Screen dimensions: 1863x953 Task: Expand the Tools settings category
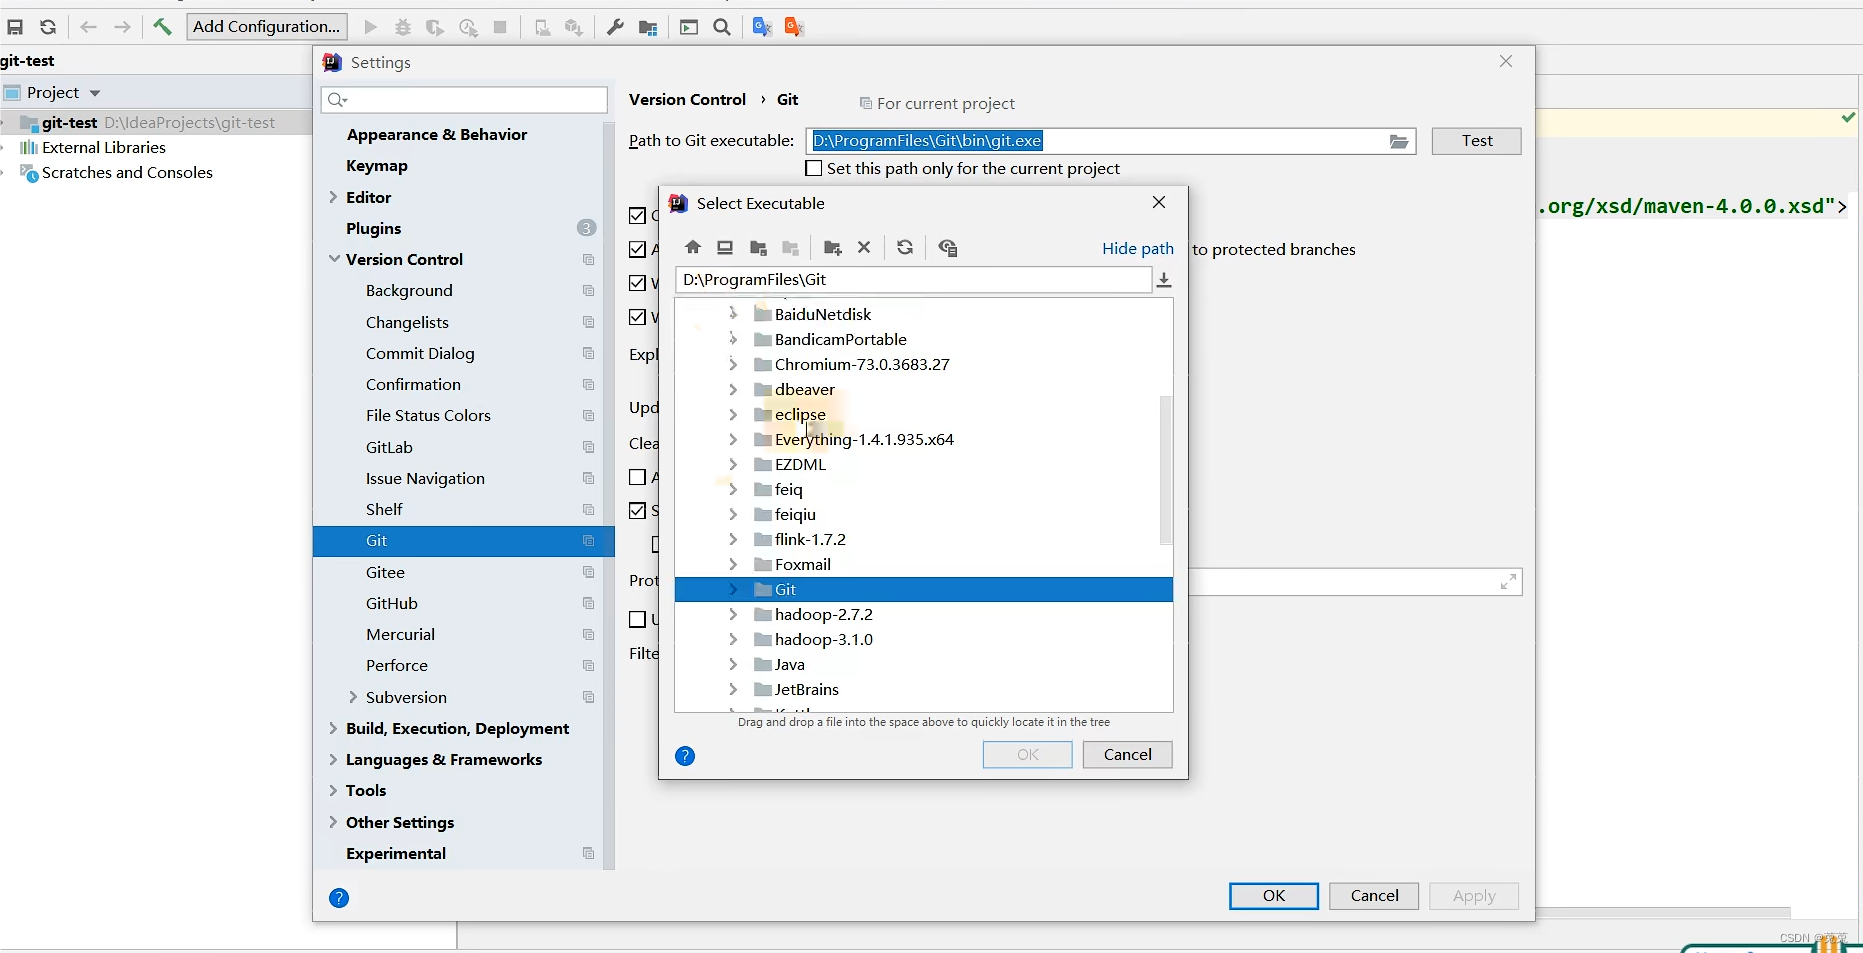pos(333,790)
